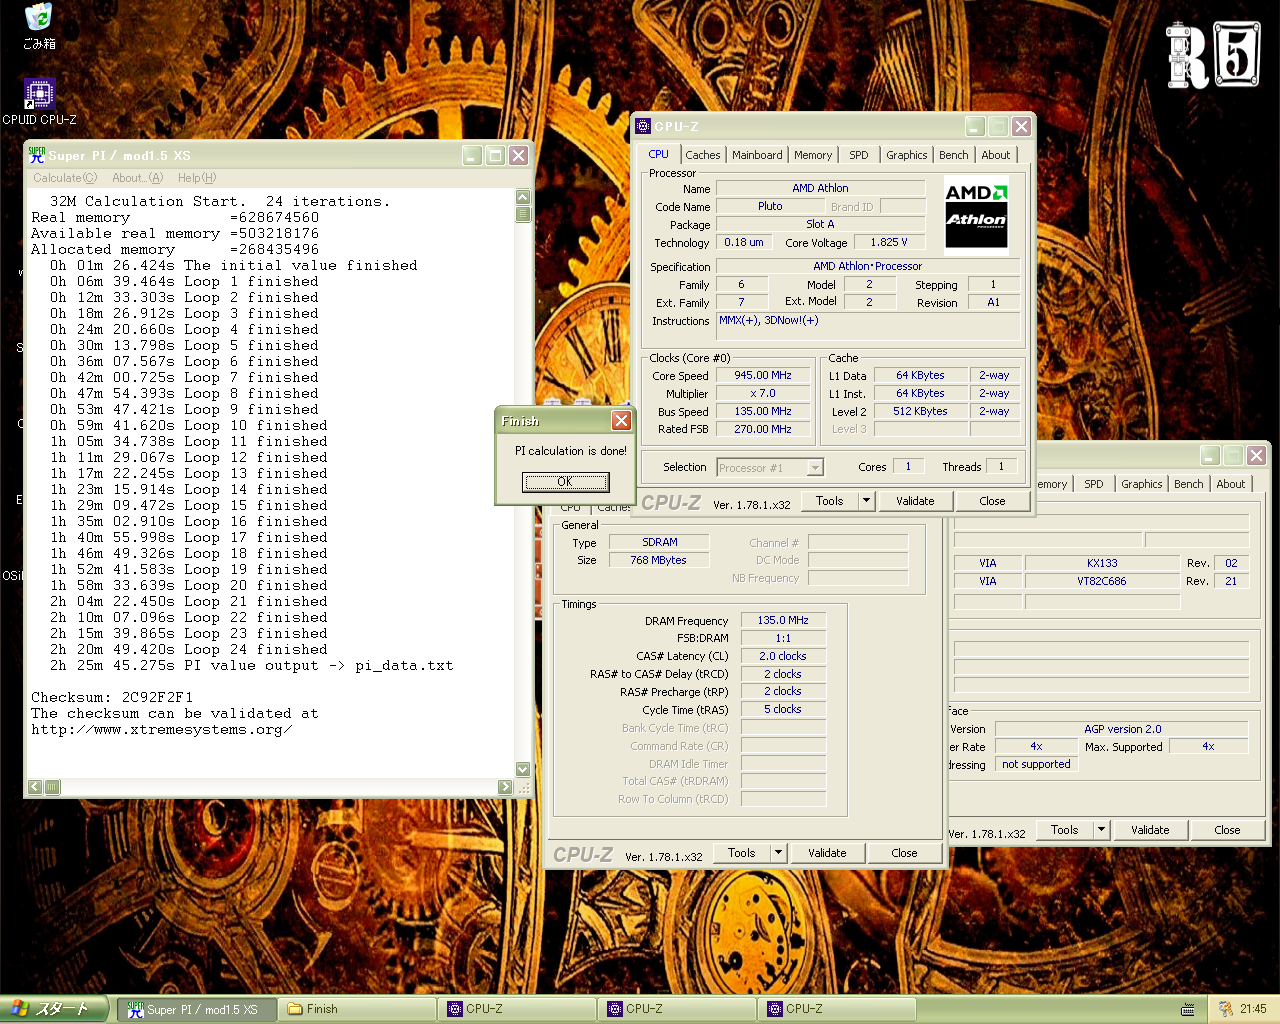Screen dimensions: 1280x1024
Task: Click Close button in front CPU-Z window
Action: click(x=992, y=501)
